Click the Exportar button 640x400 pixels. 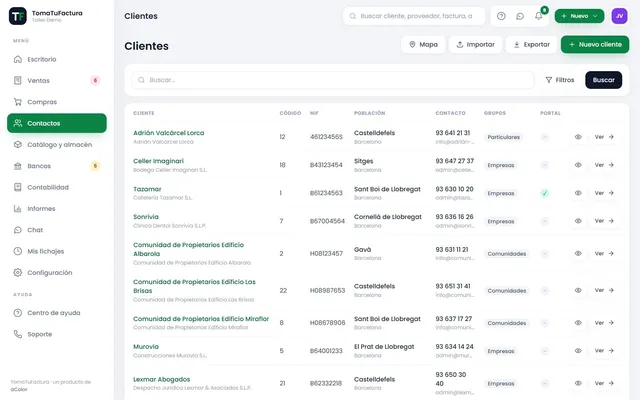point(531,44)
